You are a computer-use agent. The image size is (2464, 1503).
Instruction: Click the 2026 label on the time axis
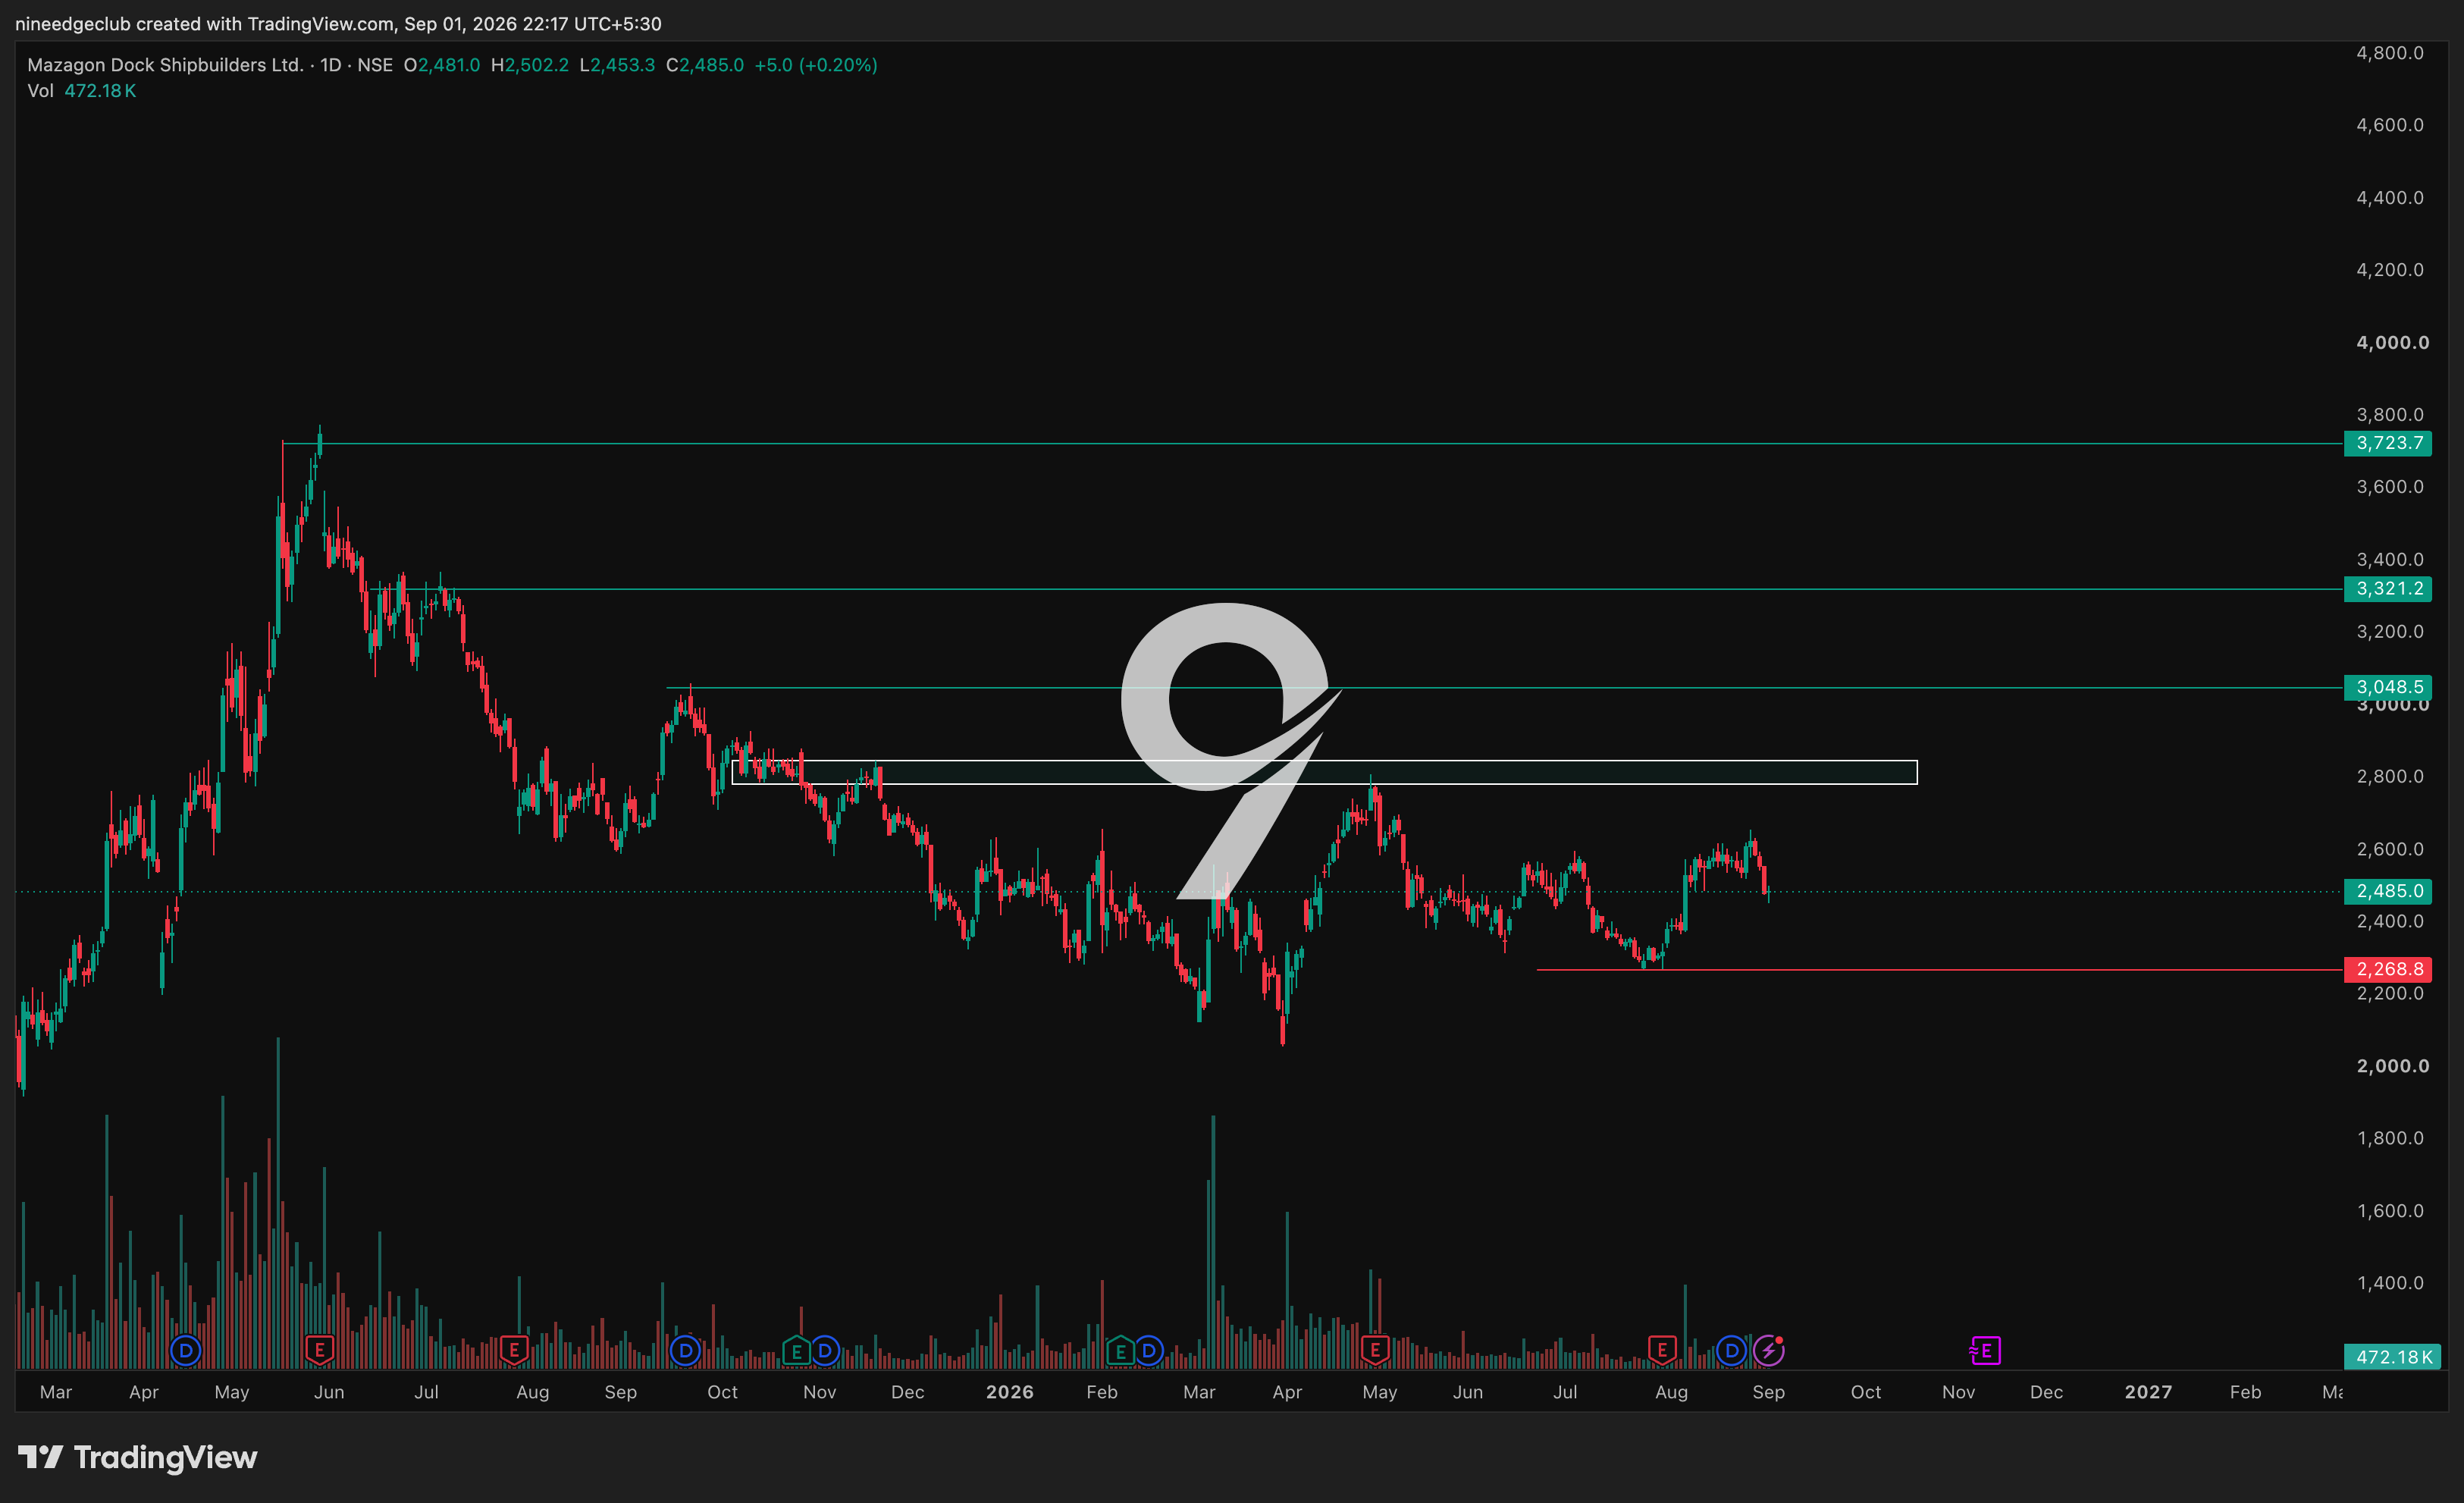[1009, 1392]
